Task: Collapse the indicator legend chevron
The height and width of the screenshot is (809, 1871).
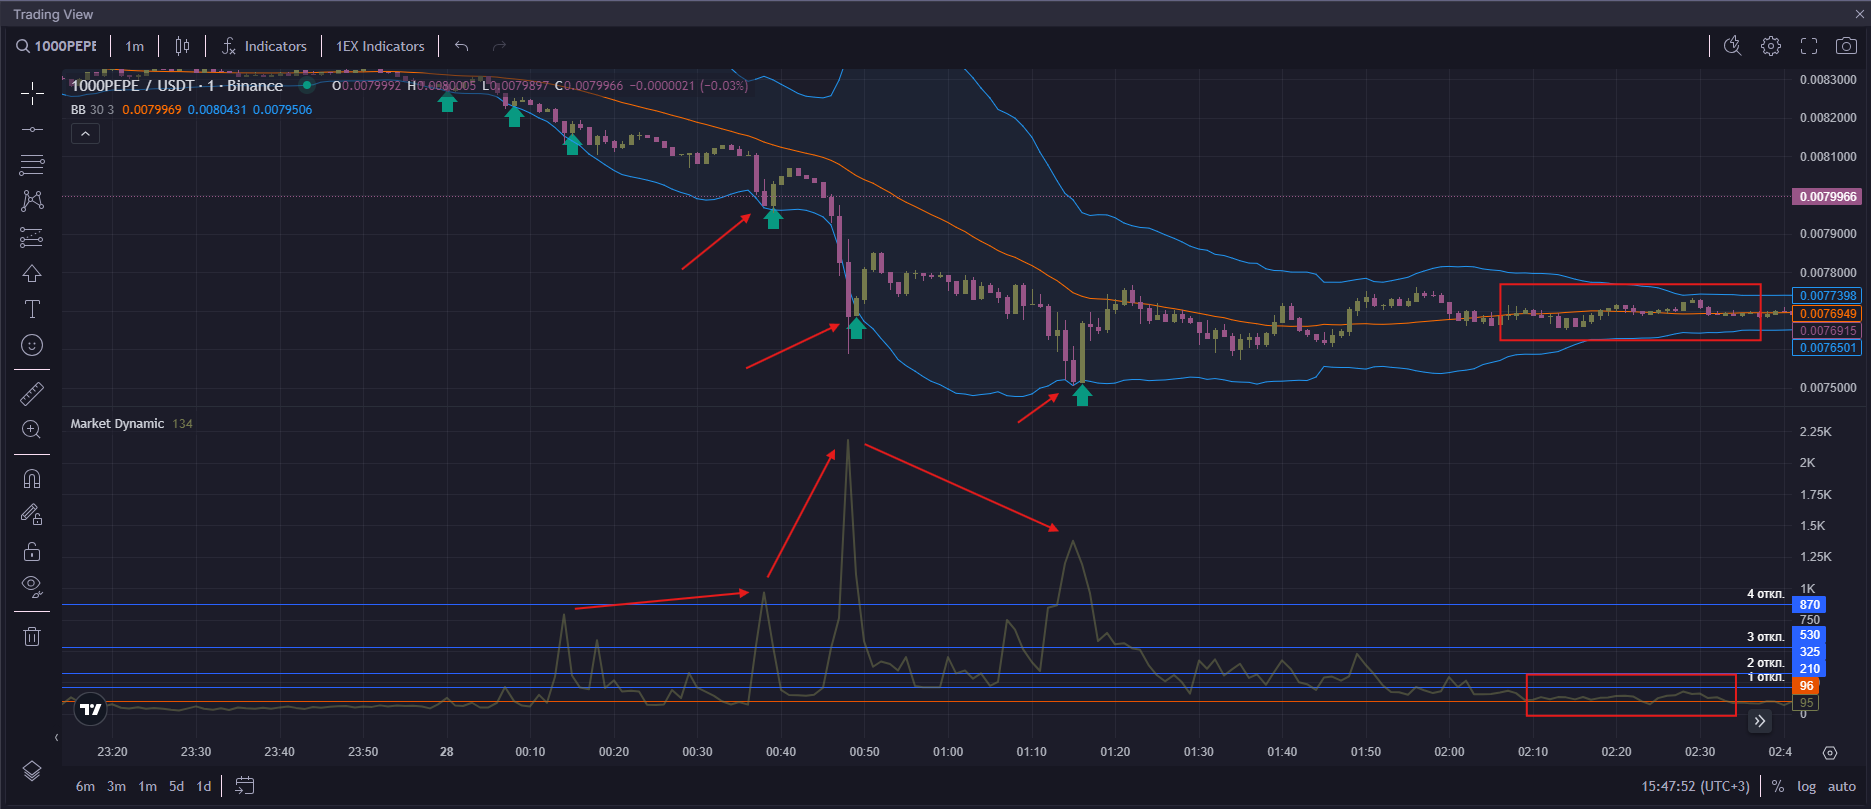Action: tap(85, 134)
